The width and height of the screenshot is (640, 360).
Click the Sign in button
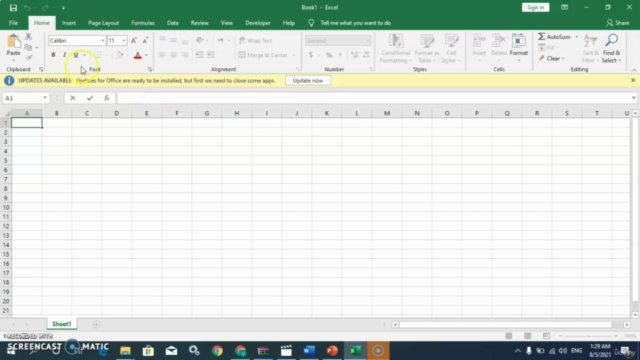pyautogui.click(x=535, y=7)
